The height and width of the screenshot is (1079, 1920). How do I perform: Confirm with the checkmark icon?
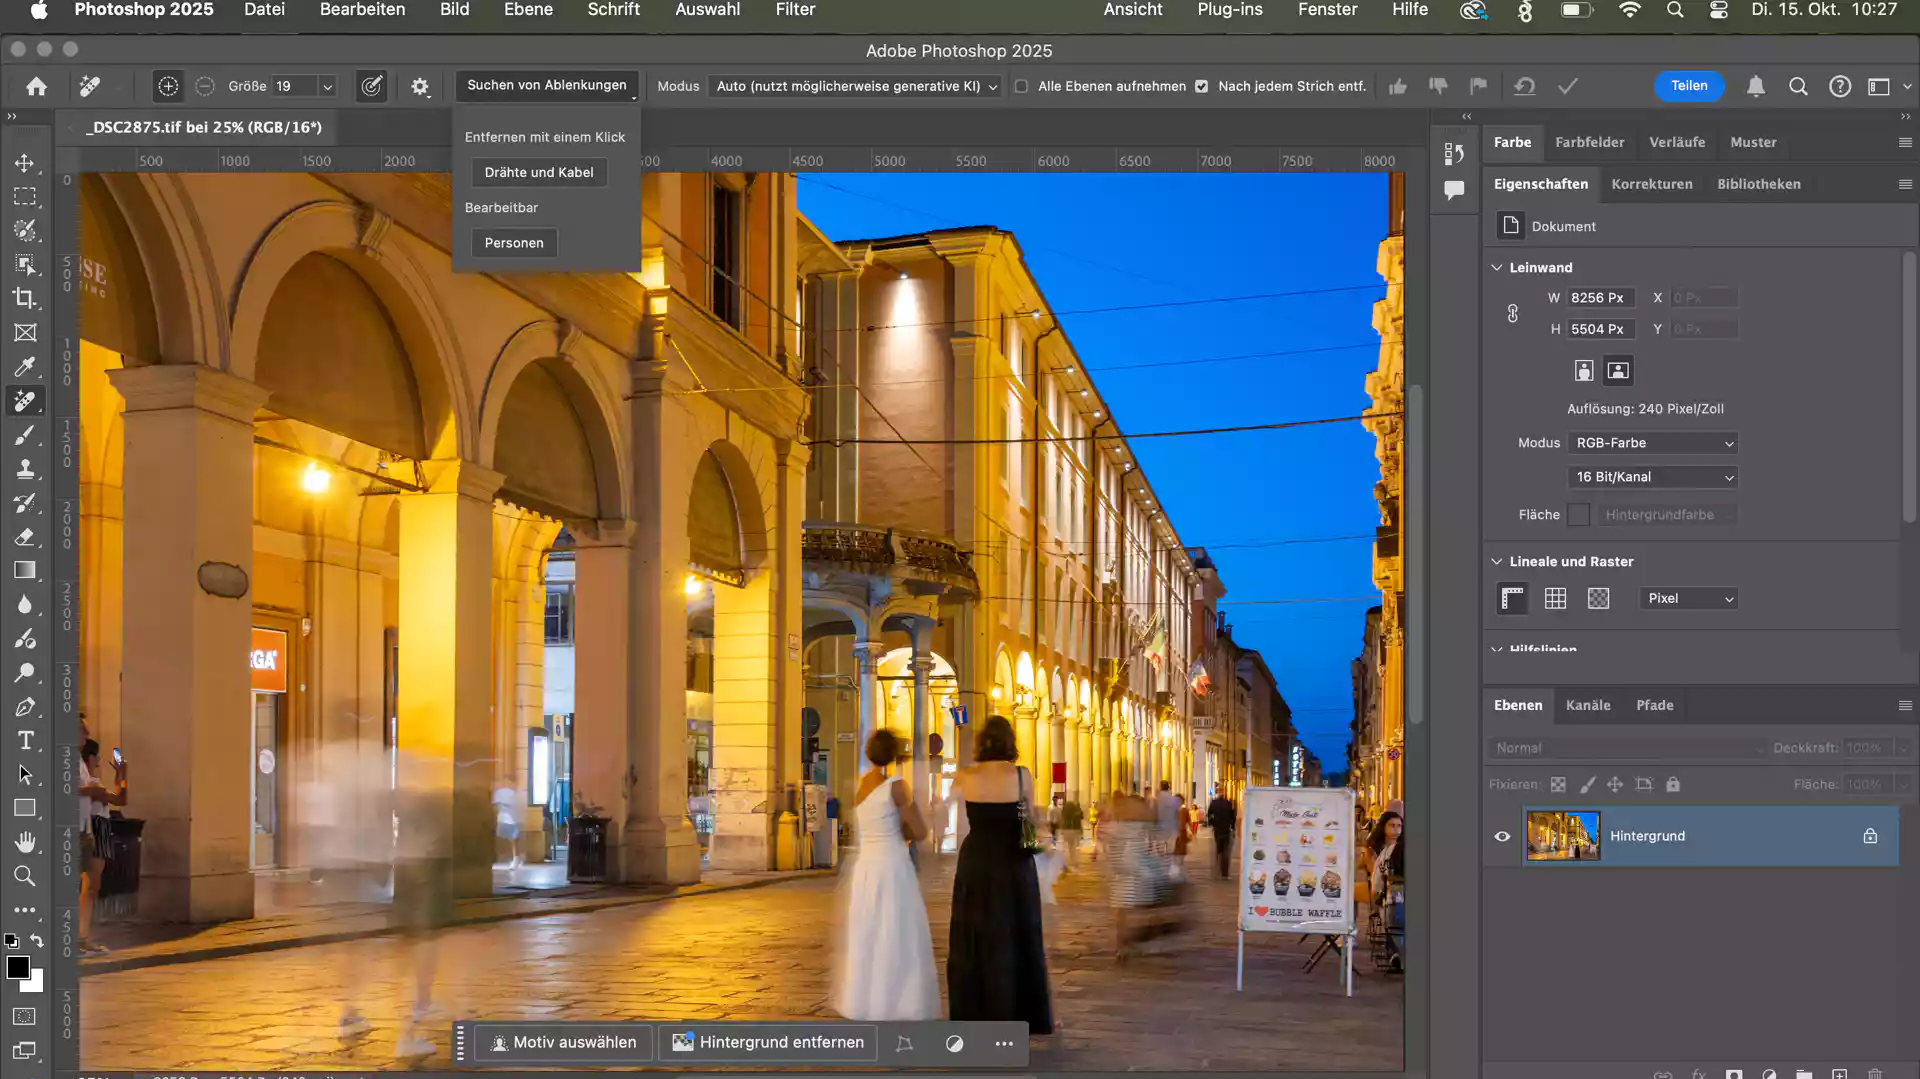(x=1568, y=86)
